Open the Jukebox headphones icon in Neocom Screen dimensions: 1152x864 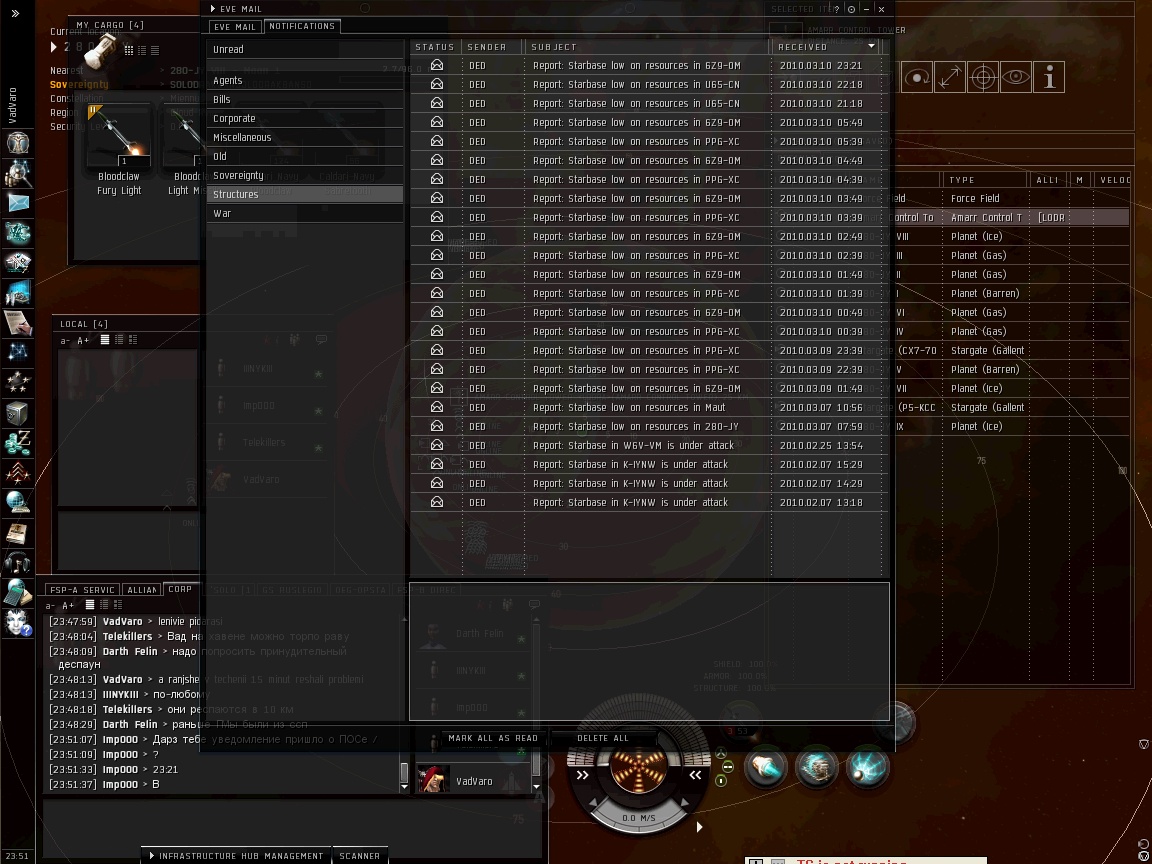[x=18, y=563]
